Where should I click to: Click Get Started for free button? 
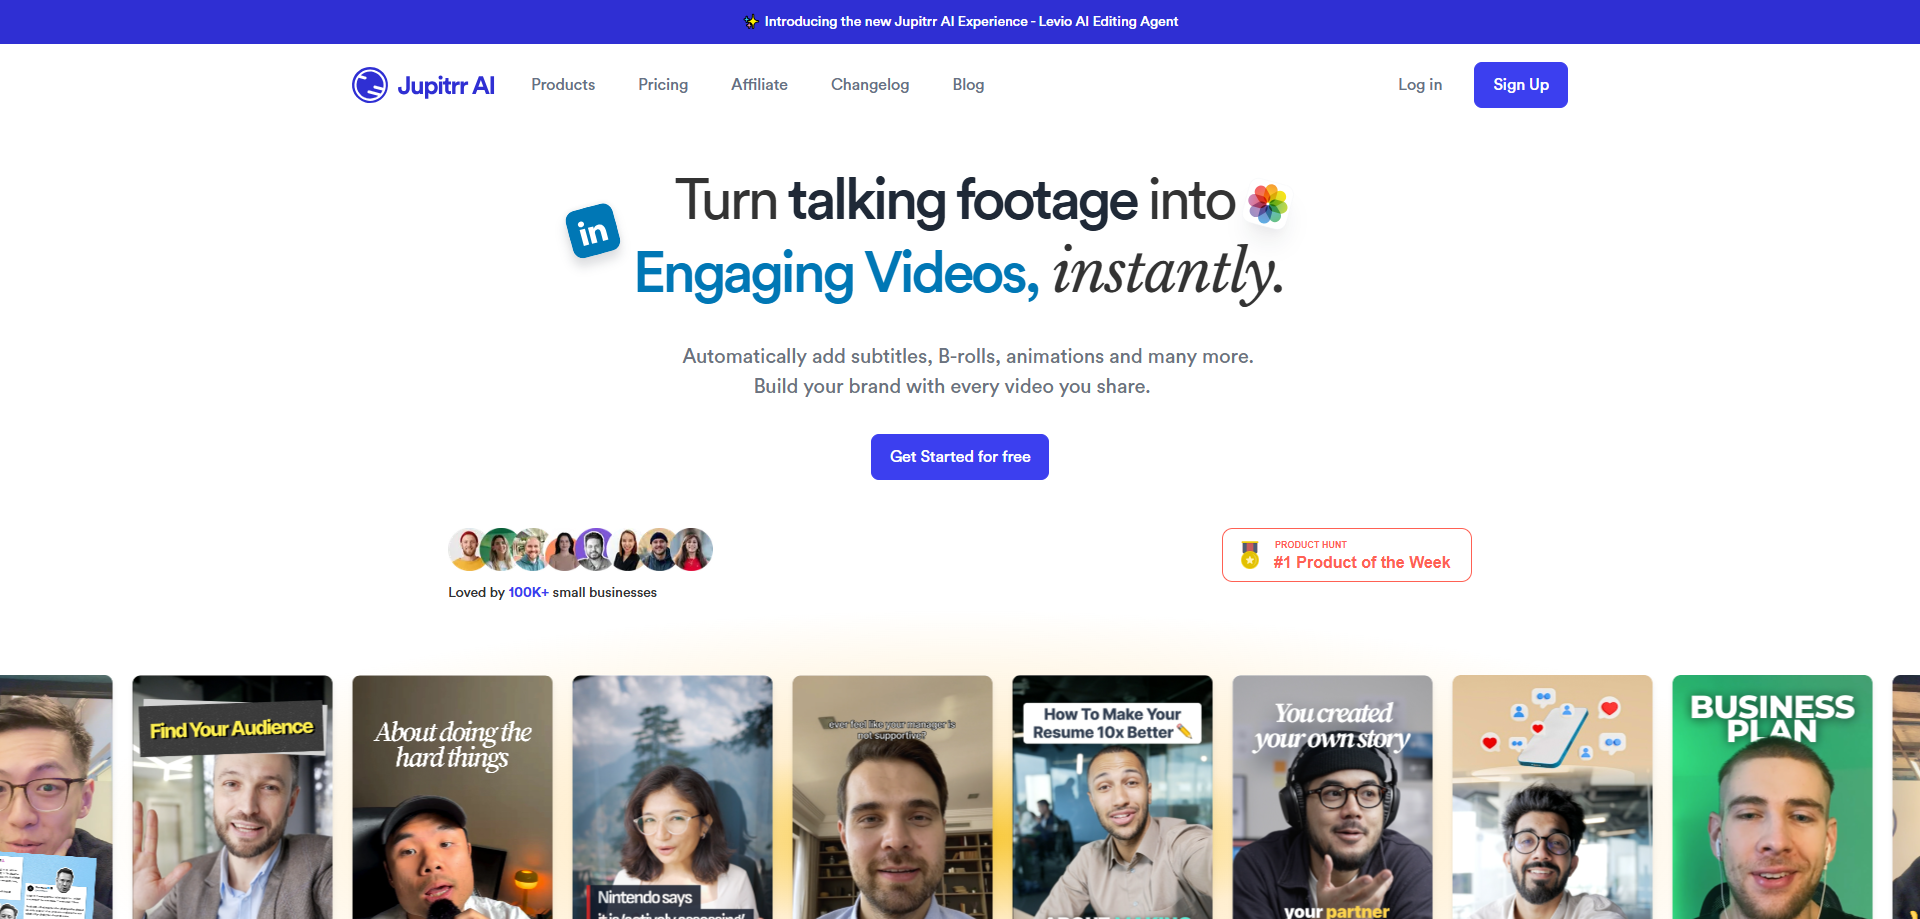[x=960, y=457]
